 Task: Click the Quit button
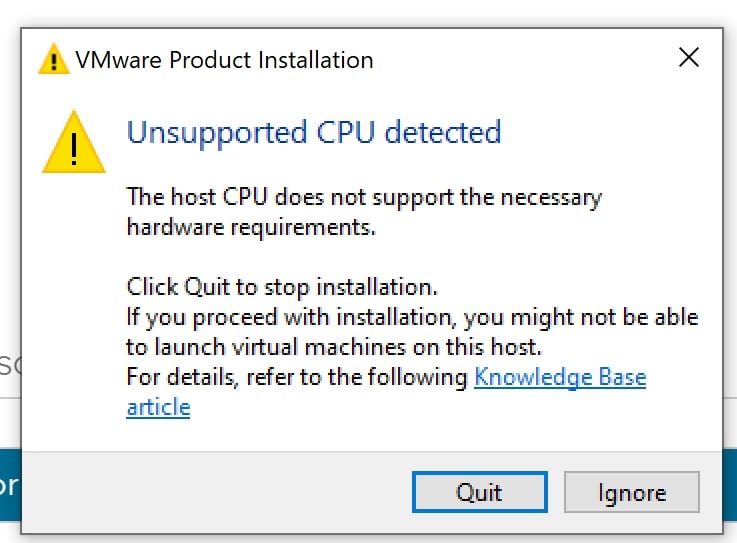click(x=479, y=492)
